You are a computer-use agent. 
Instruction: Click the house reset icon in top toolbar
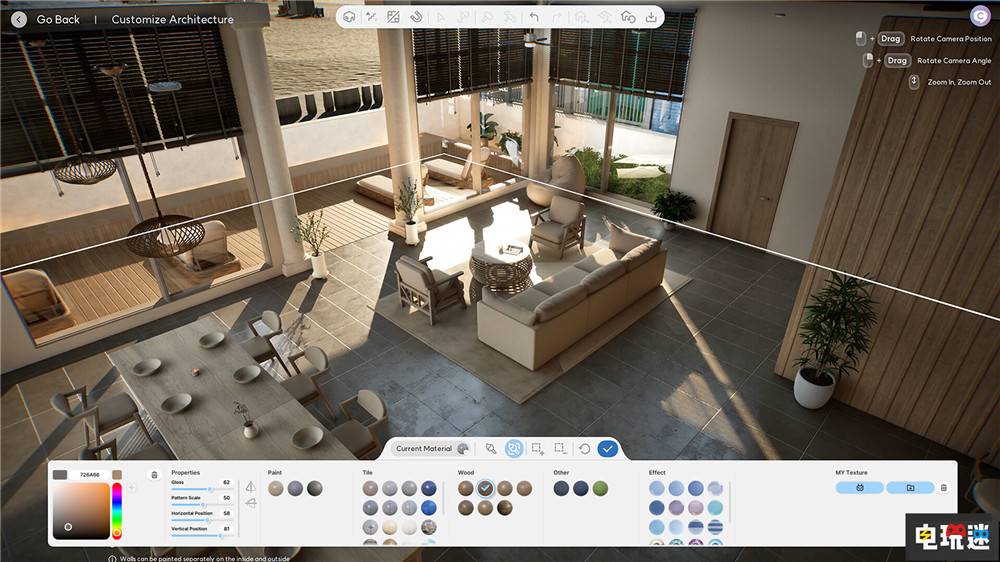pos(628,17)
